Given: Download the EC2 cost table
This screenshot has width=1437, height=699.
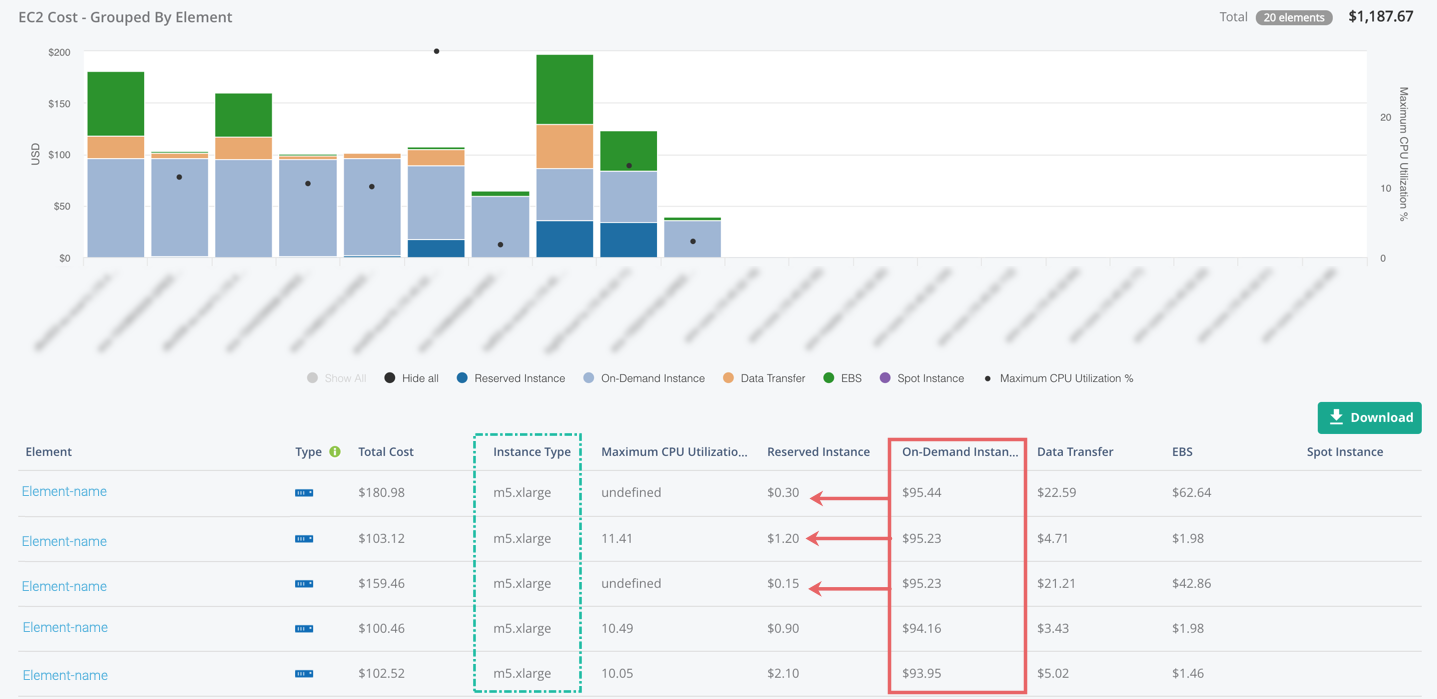Looking at the screenshot, I should point(1369,418).
